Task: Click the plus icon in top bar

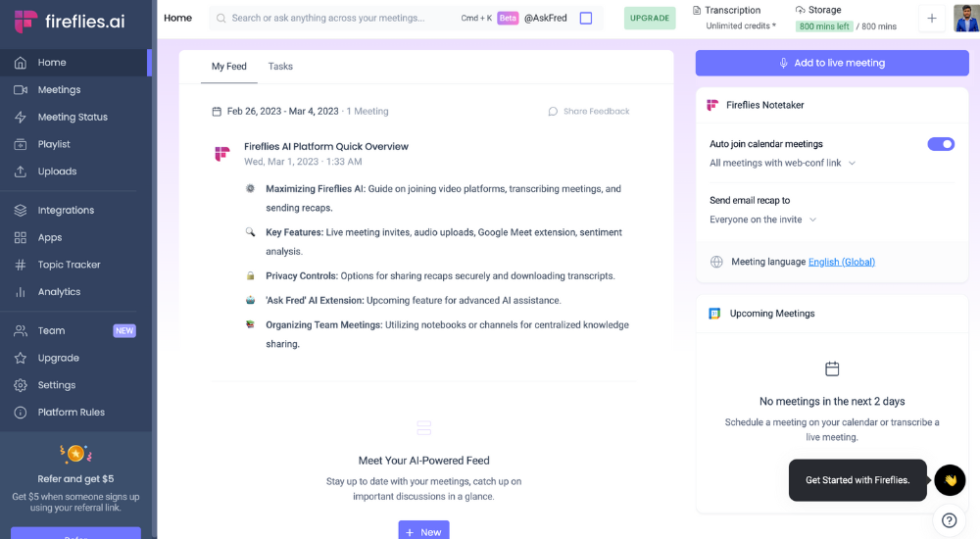Action: (931, 18)
